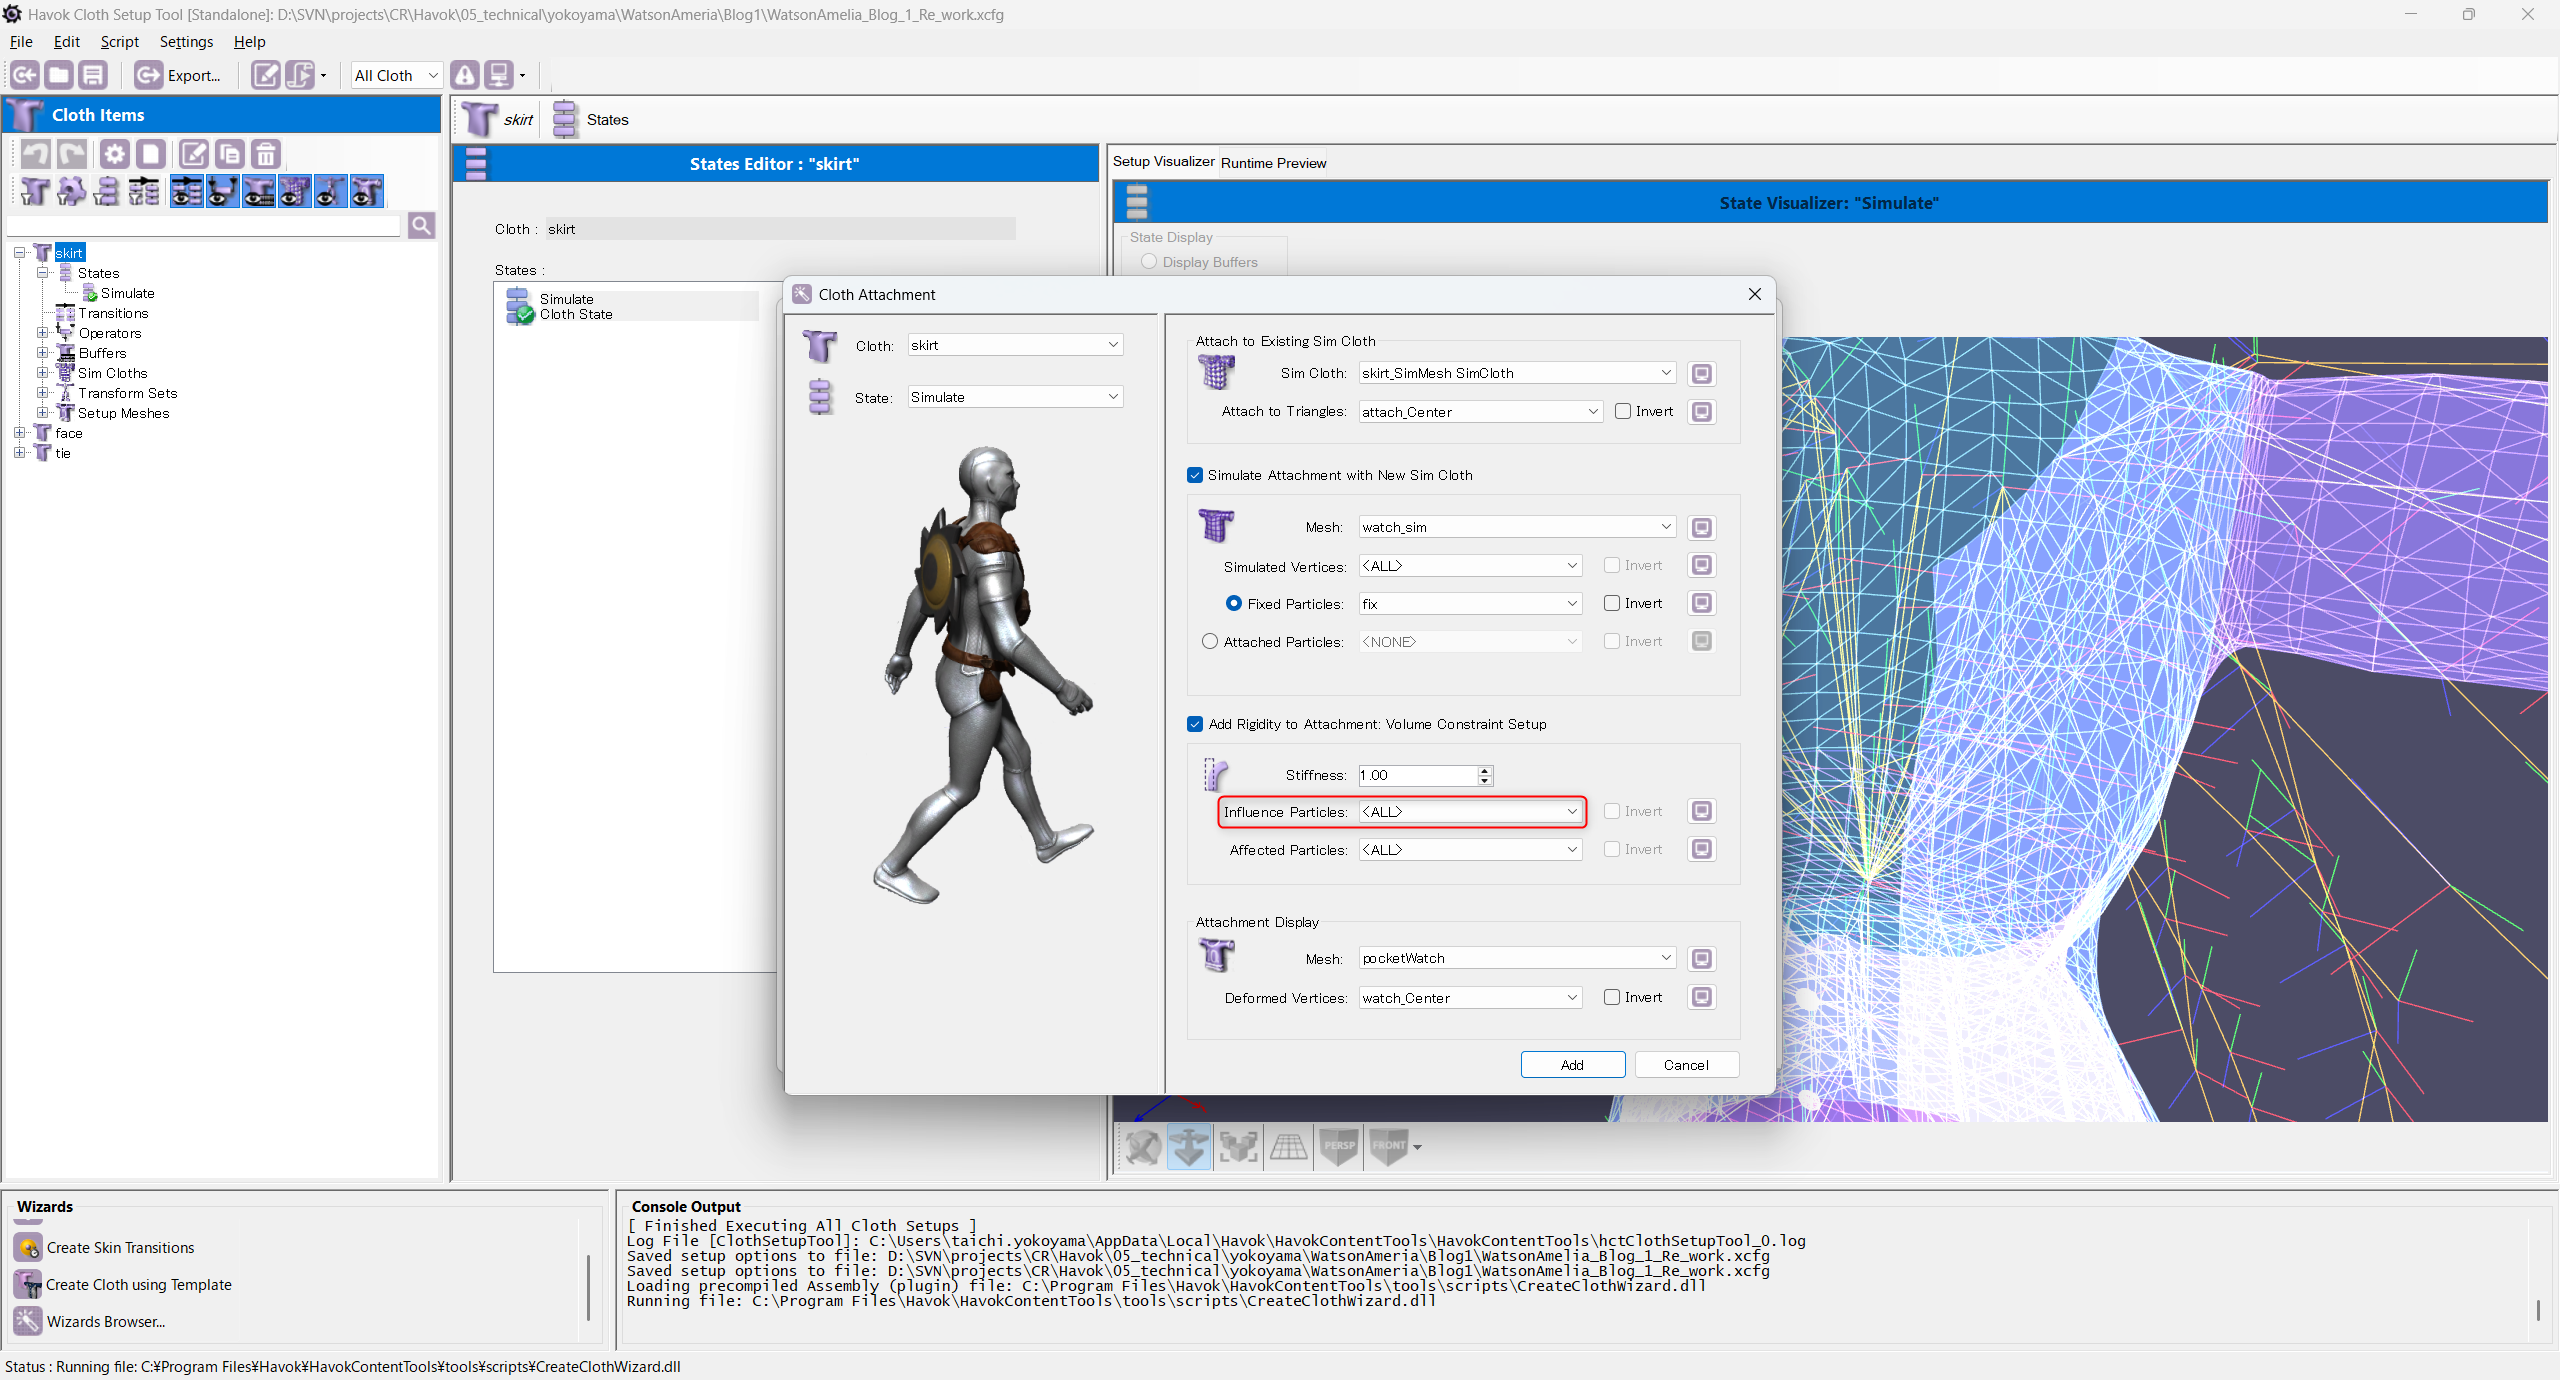Uncheck Add Rigidity to Attachment checkbox
2560x1380 pixels.
coord(1195,724)
